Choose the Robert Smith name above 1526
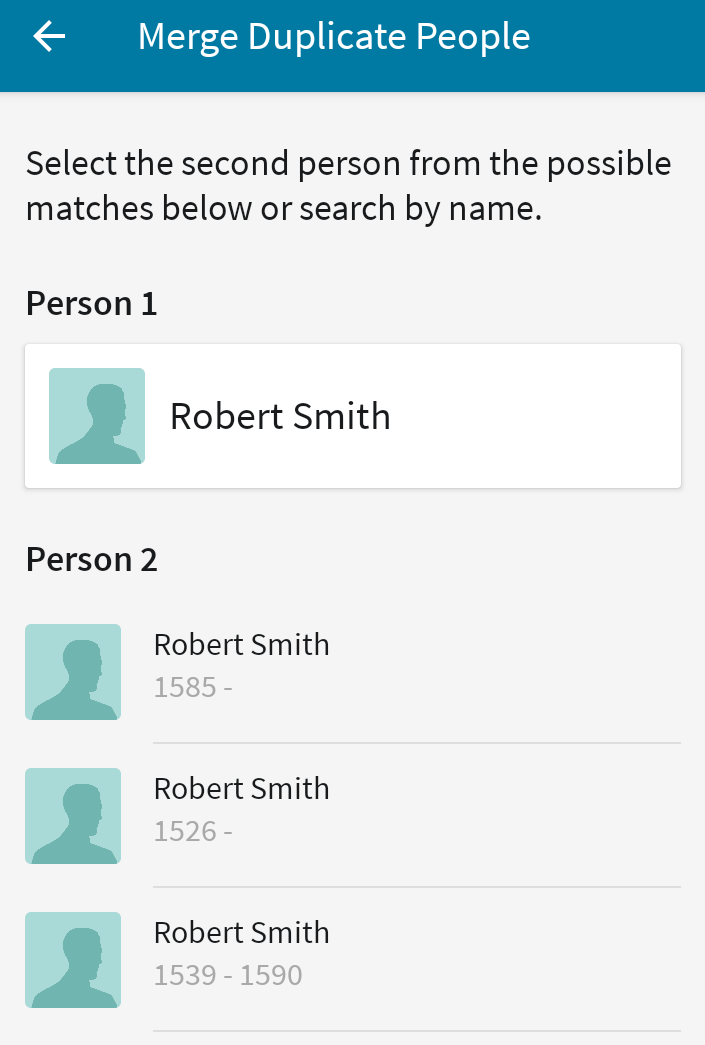Screen dimensions: 705x1045 point(242,788)
